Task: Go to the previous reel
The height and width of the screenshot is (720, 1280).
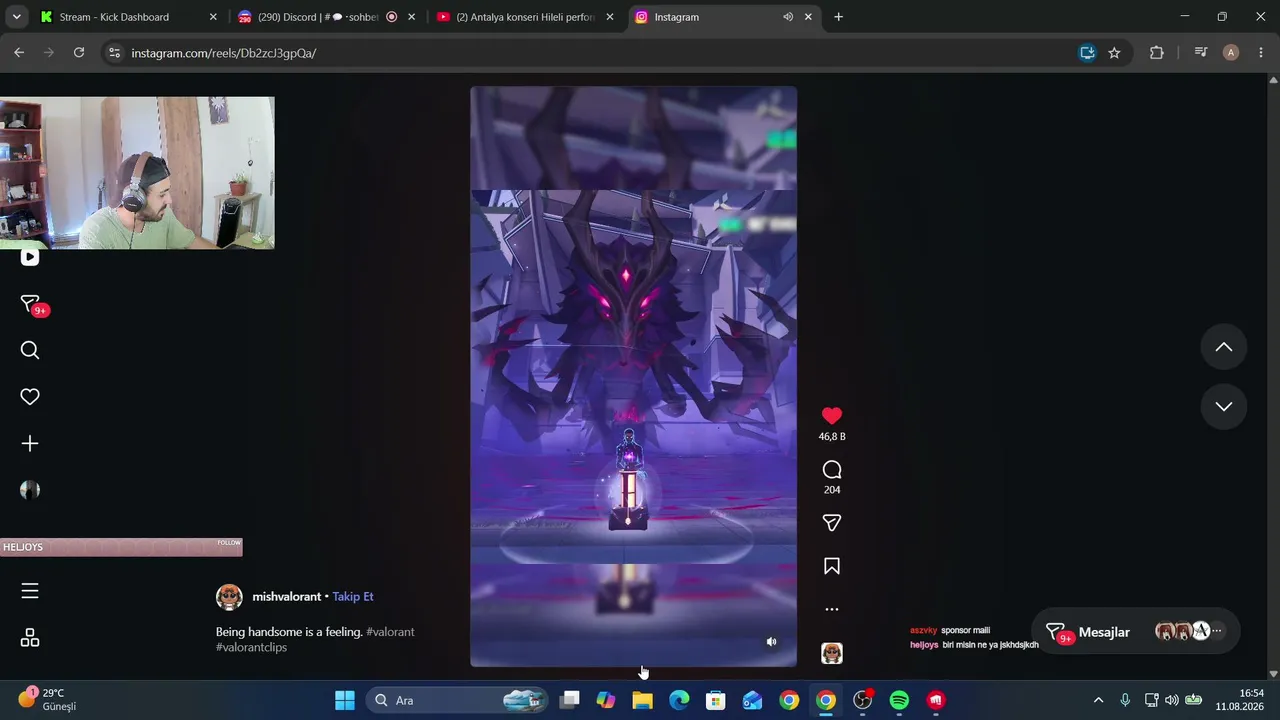Action: (1223, 347)
